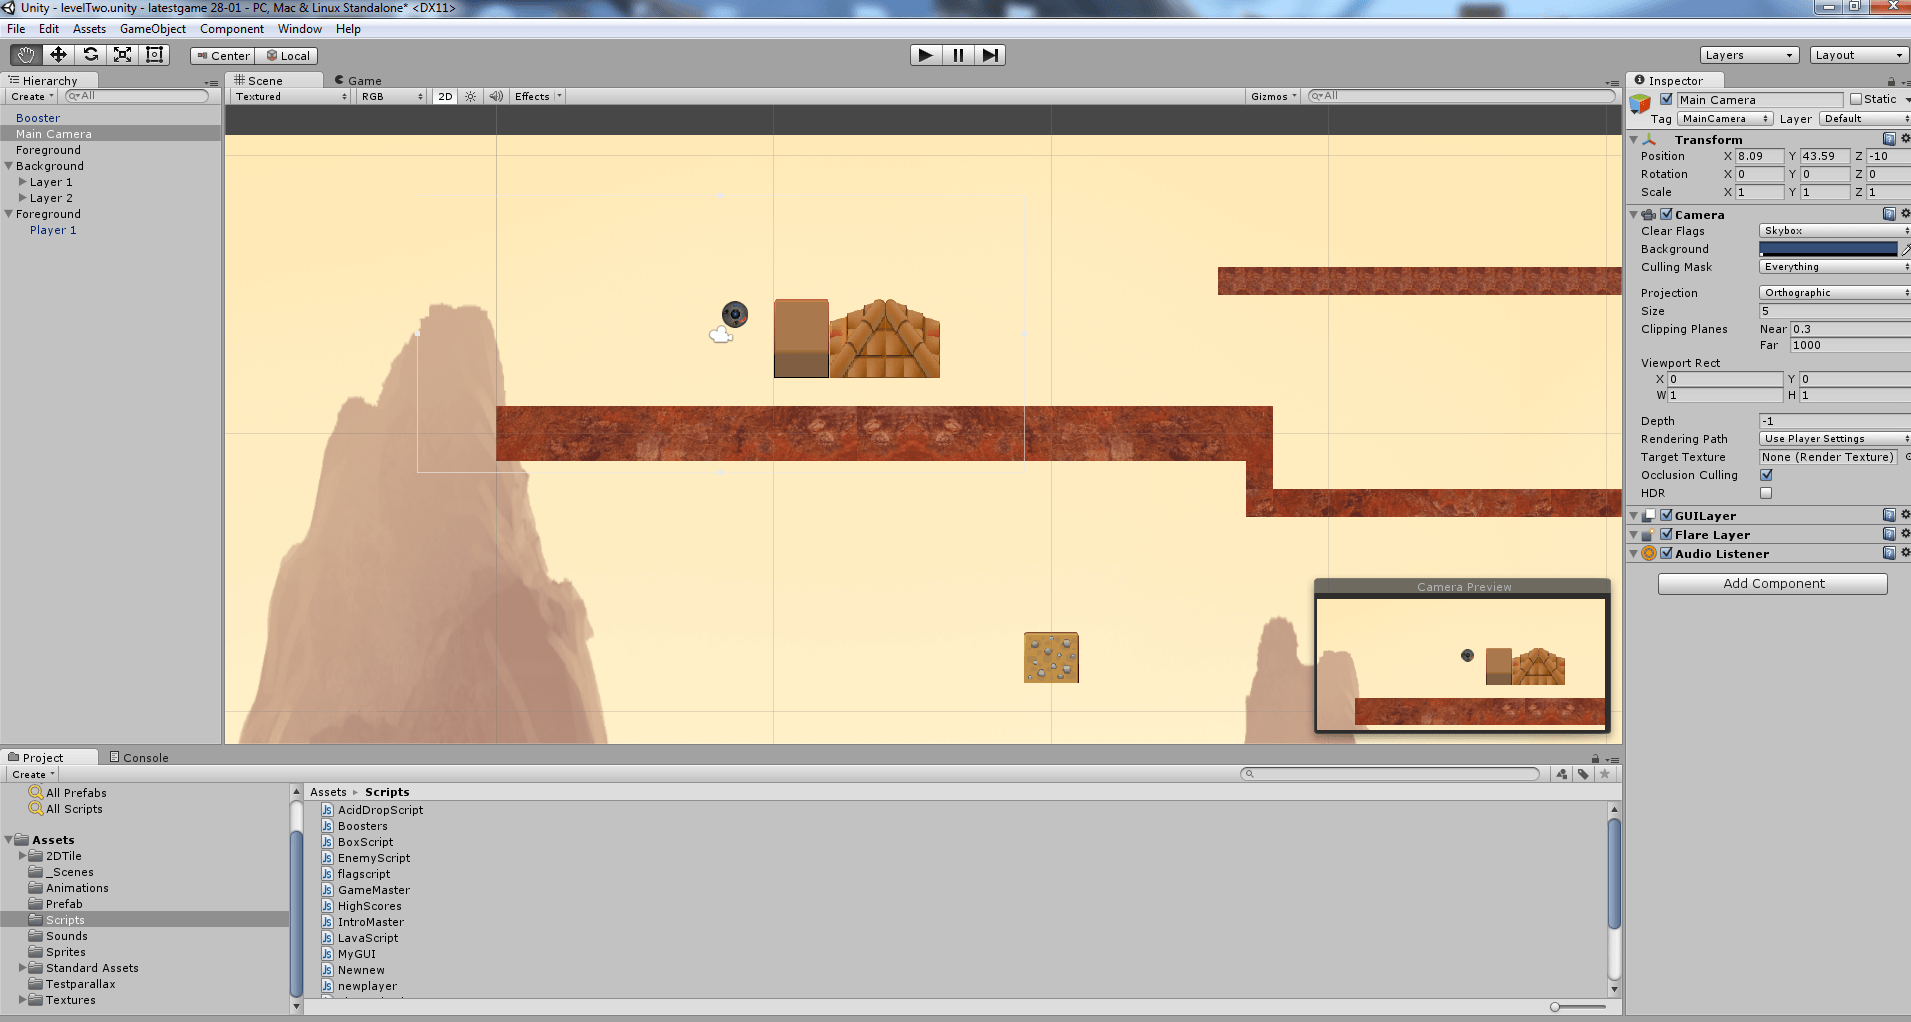Open the Layers dropdown
This screenshot has height=1022, width=1911.
(1748, 55)
